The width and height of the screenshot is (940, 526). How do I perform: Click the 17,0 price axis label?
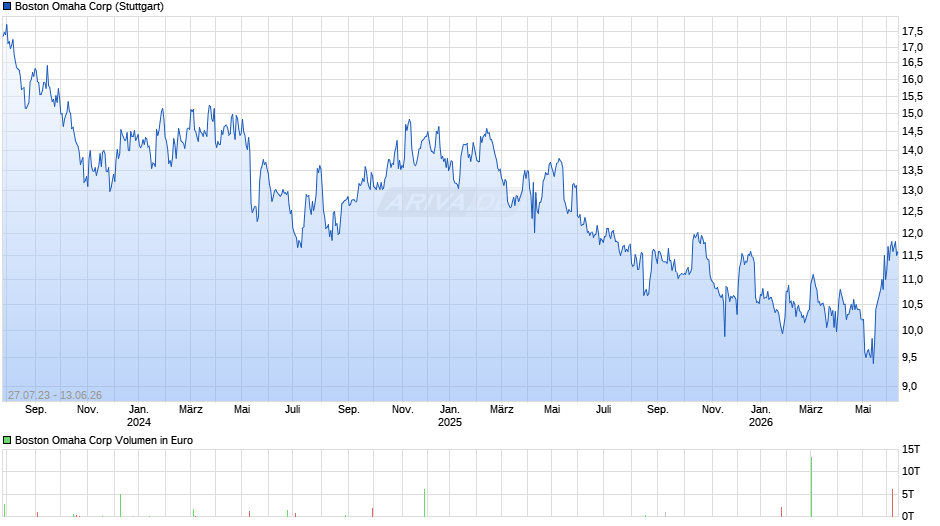pyautogui.click(x=912, y=47)
